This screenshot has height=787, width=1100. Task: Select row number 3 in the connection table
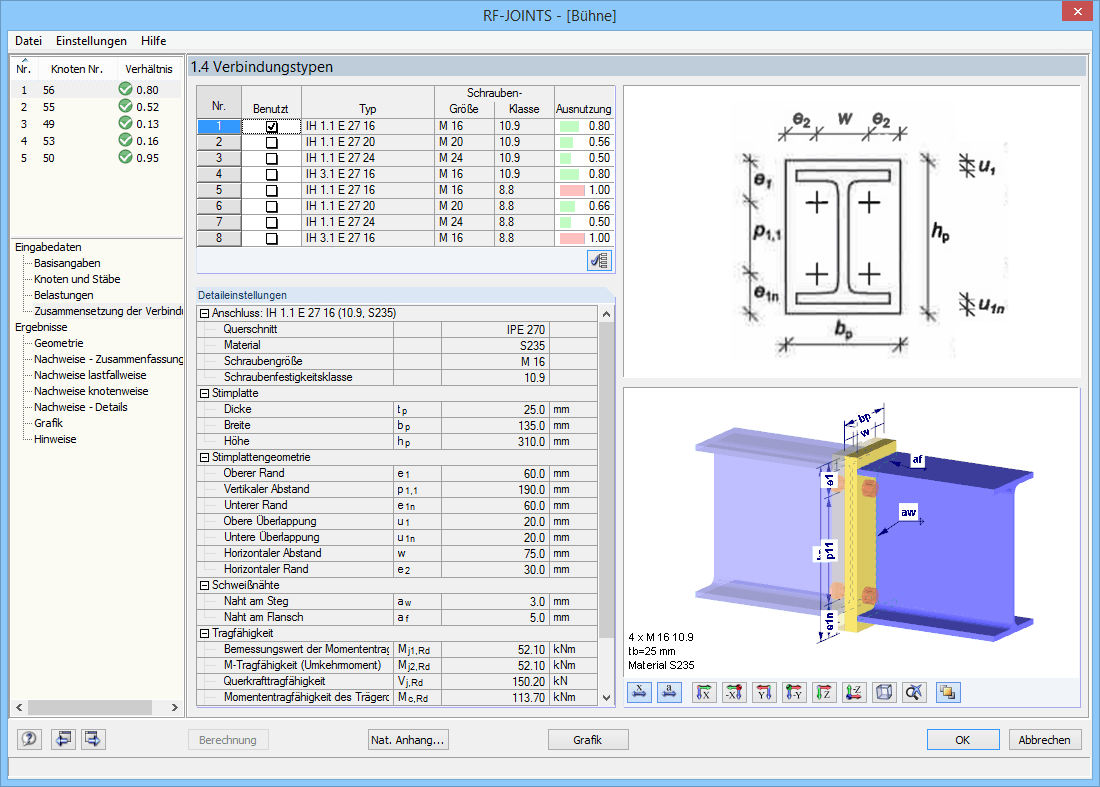point(219,159)
